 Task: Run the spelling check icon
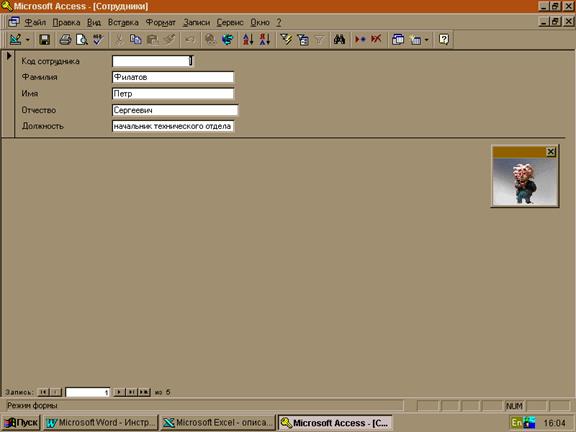click(98, 39)
